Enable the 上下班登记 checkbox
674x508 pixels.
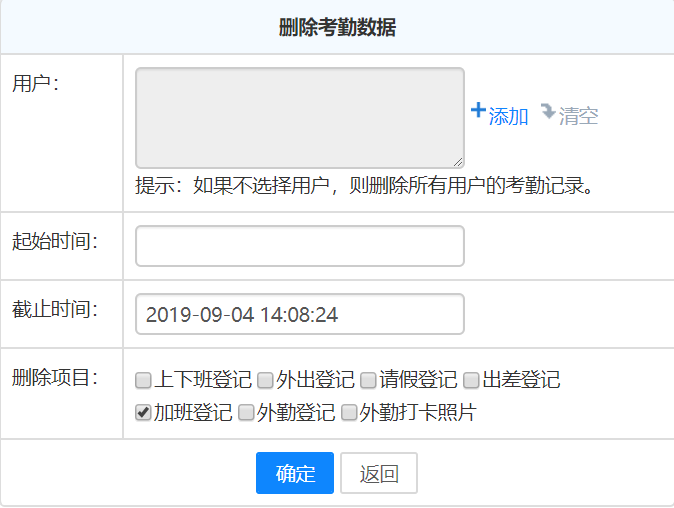click(x=143, y=380)
